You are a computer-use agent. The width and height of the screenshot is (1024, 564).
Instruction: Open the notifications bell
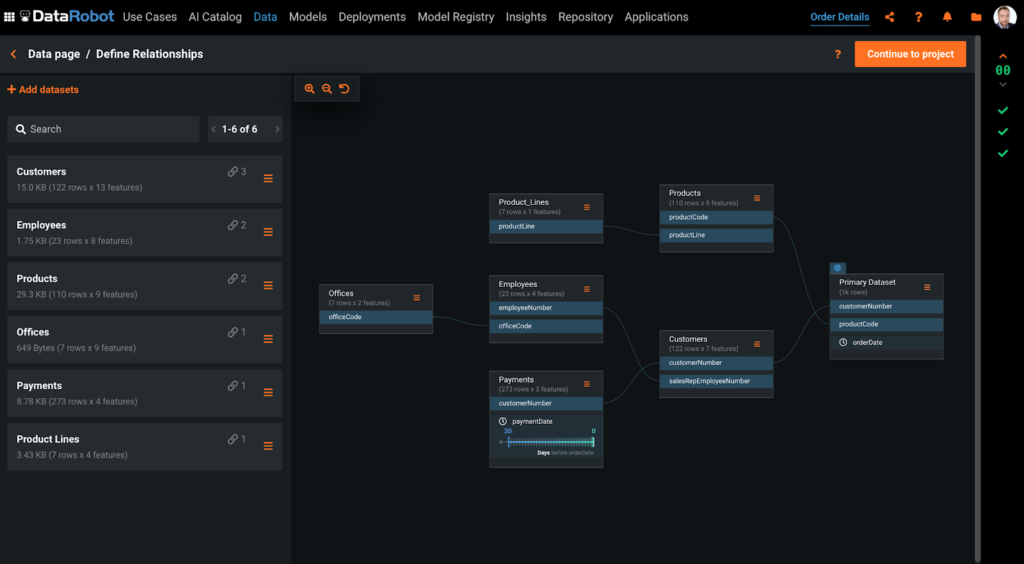[947, 17]
